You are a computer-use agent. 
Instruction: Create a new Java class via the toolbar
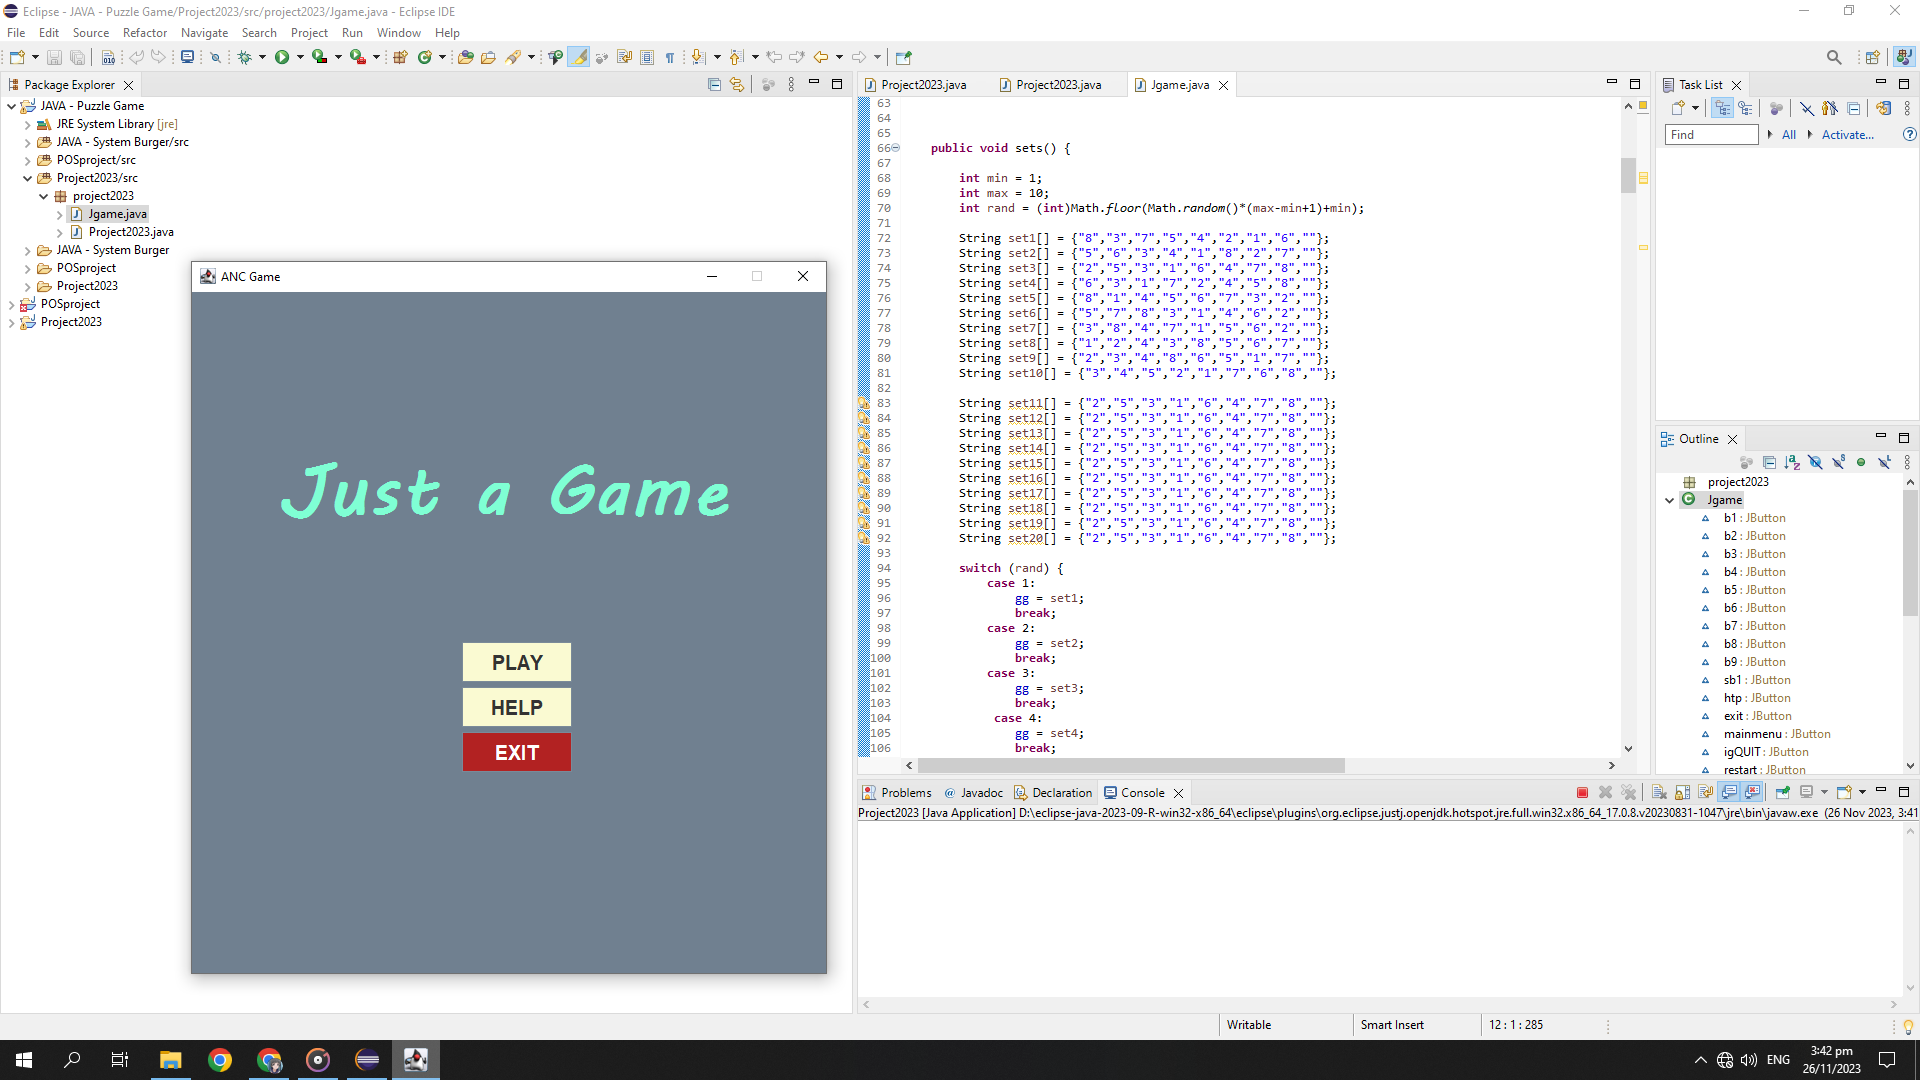(x=424, y=57)
